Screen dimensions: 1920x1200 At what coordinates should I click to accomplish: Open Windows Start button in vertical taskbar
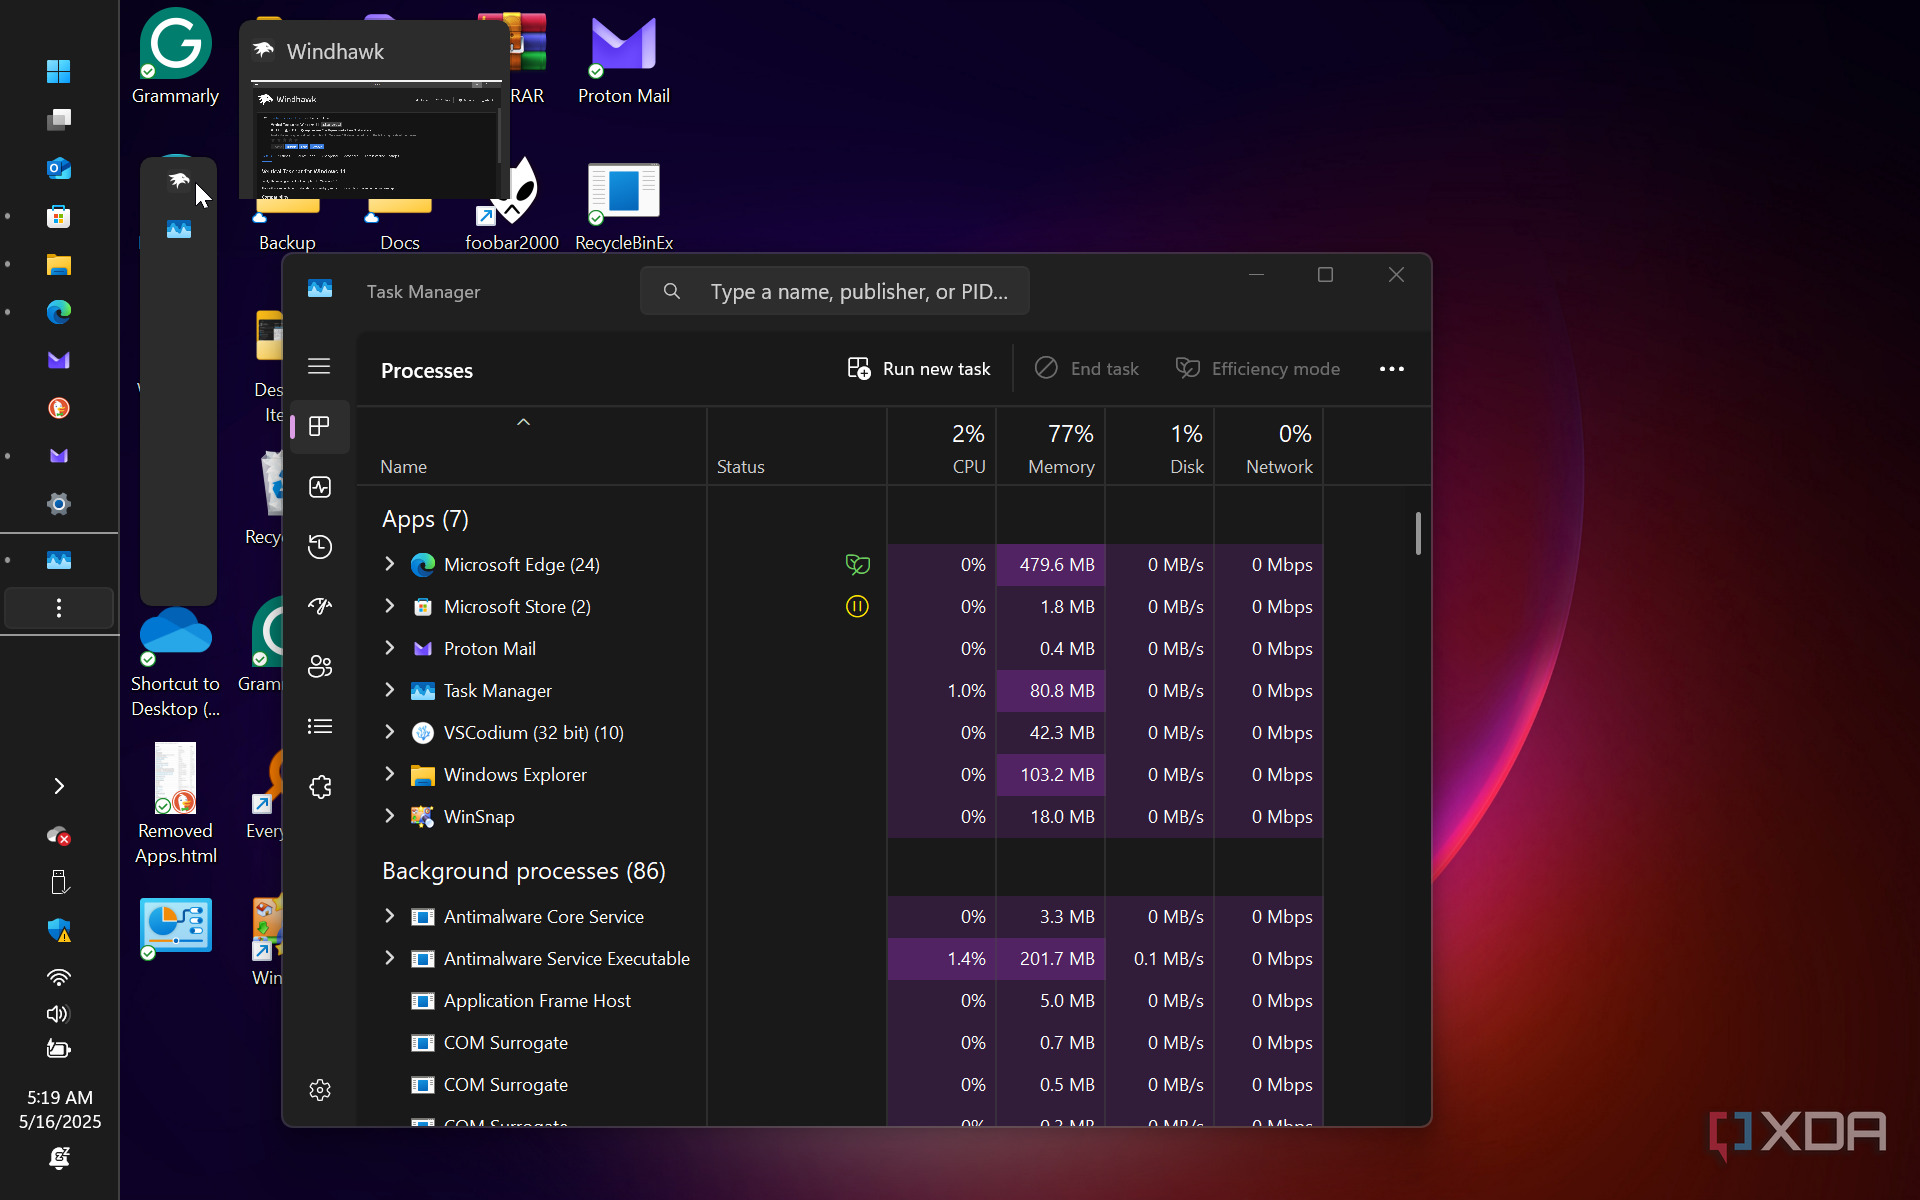tap(59, 71)
